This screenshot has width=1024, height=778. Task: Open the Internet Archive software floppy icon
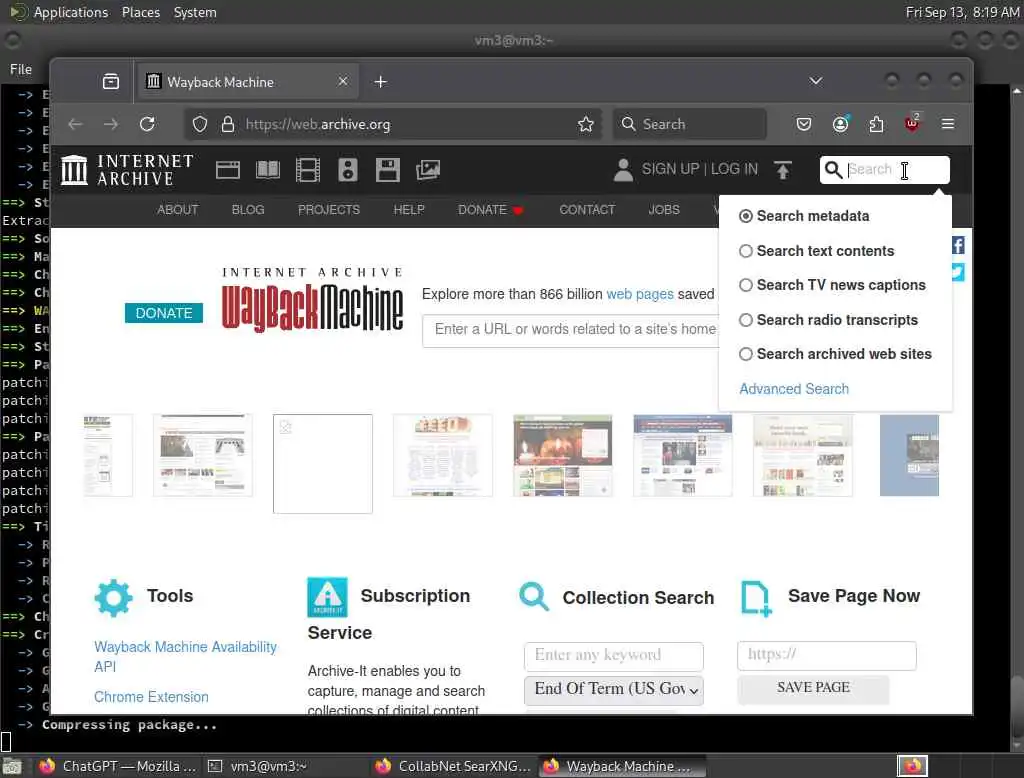point(387,170)
